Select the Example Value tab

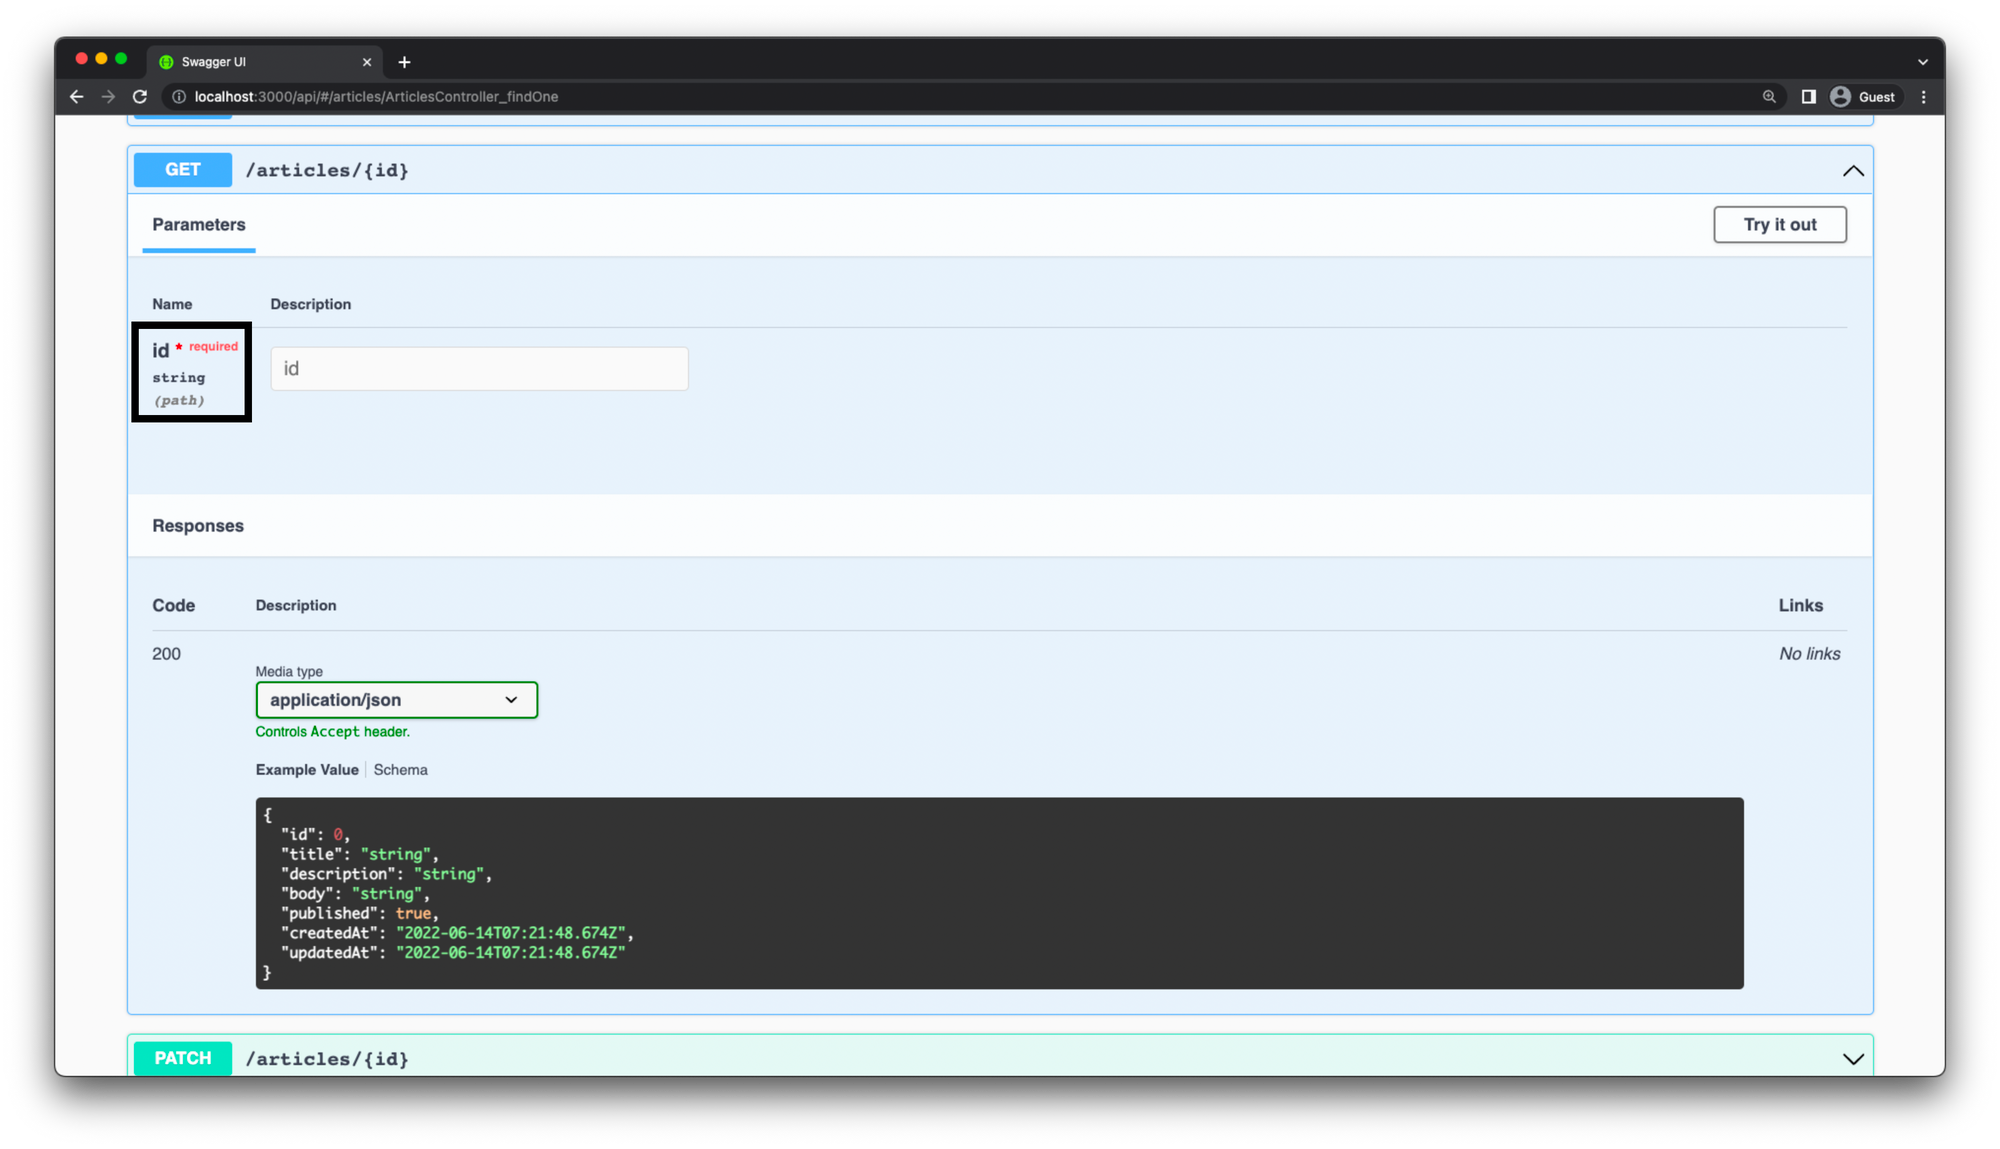point(307,770)
